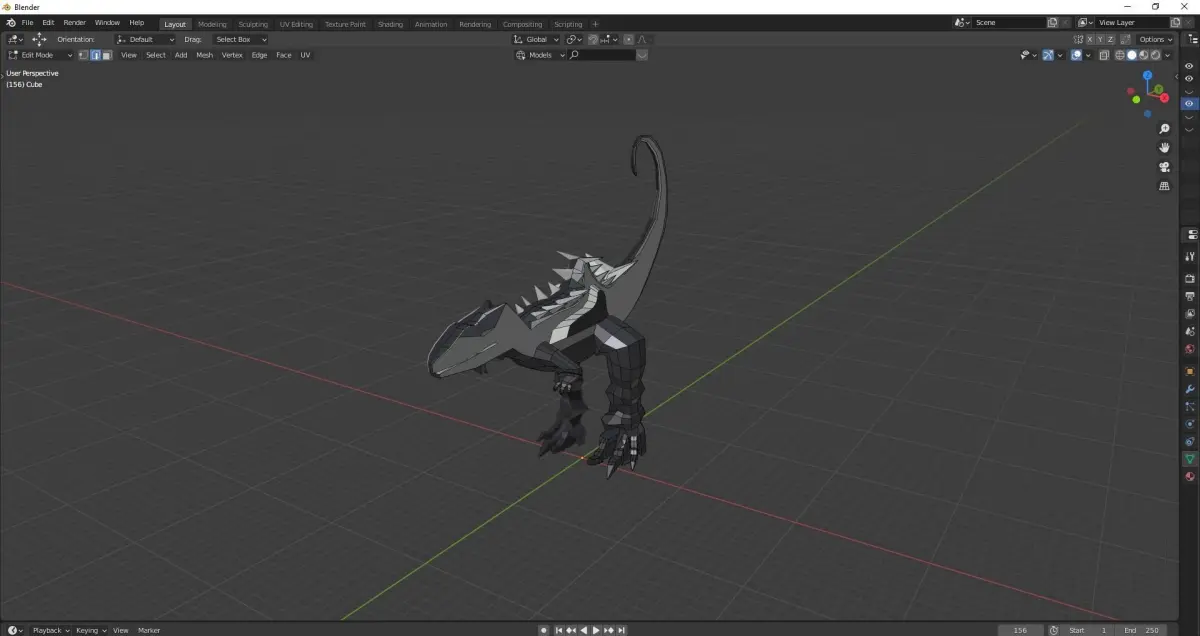The image size is (1200, 636).
Task: Open the timeline Marker menu
Action: point(149,630)
